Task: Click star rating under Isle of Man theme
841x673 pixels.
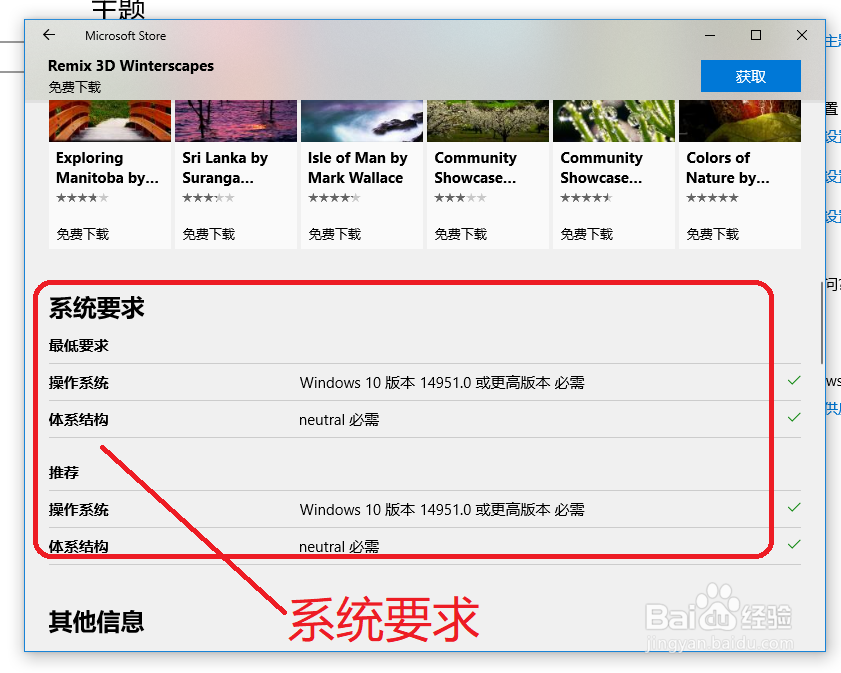Action: point(334,198)
